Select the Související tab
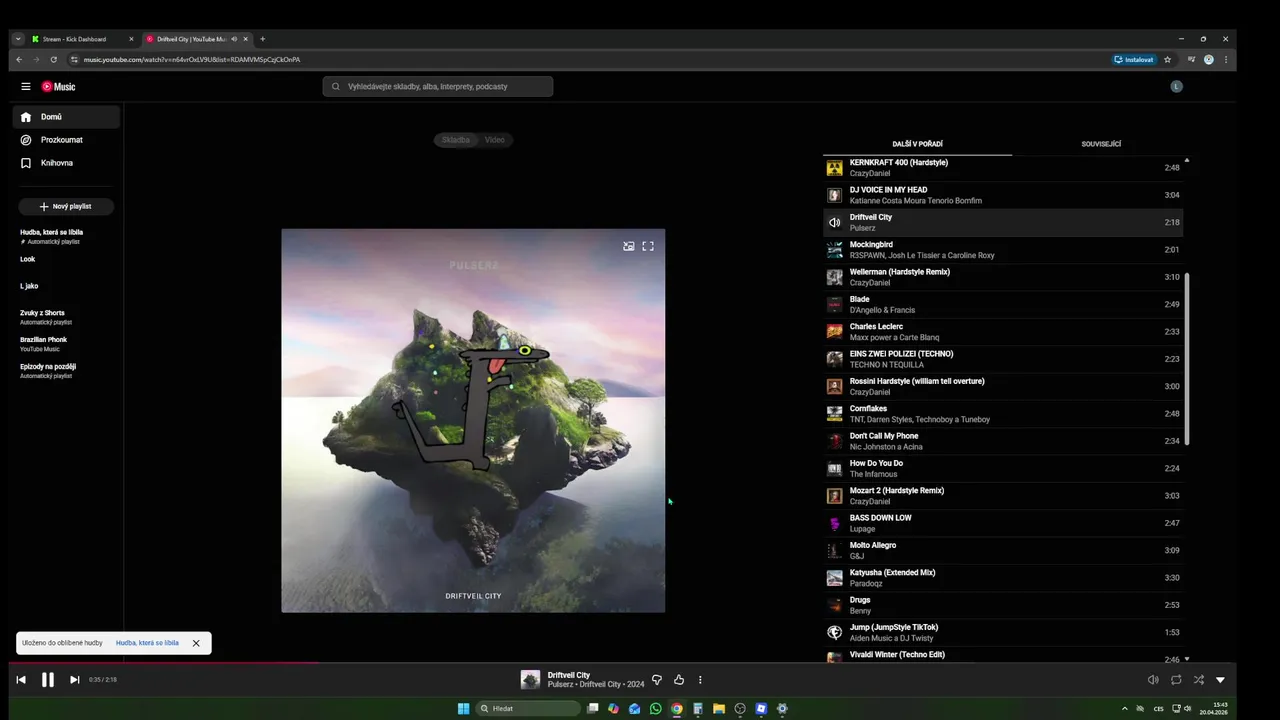Image resolution: width=1280 pixels, height=720 pixels. pyautogui.click(x=1101, y=144)
